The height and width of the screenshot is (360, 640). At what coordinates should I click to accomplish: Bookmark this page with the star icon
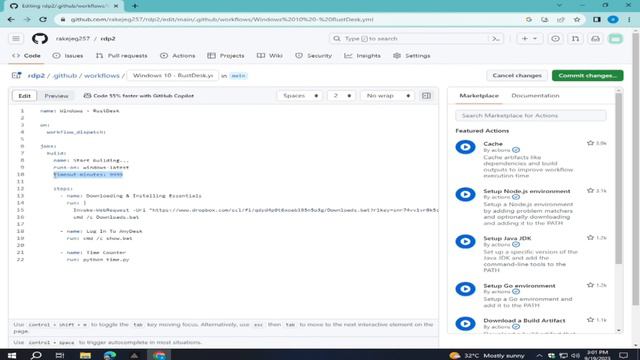577,19
